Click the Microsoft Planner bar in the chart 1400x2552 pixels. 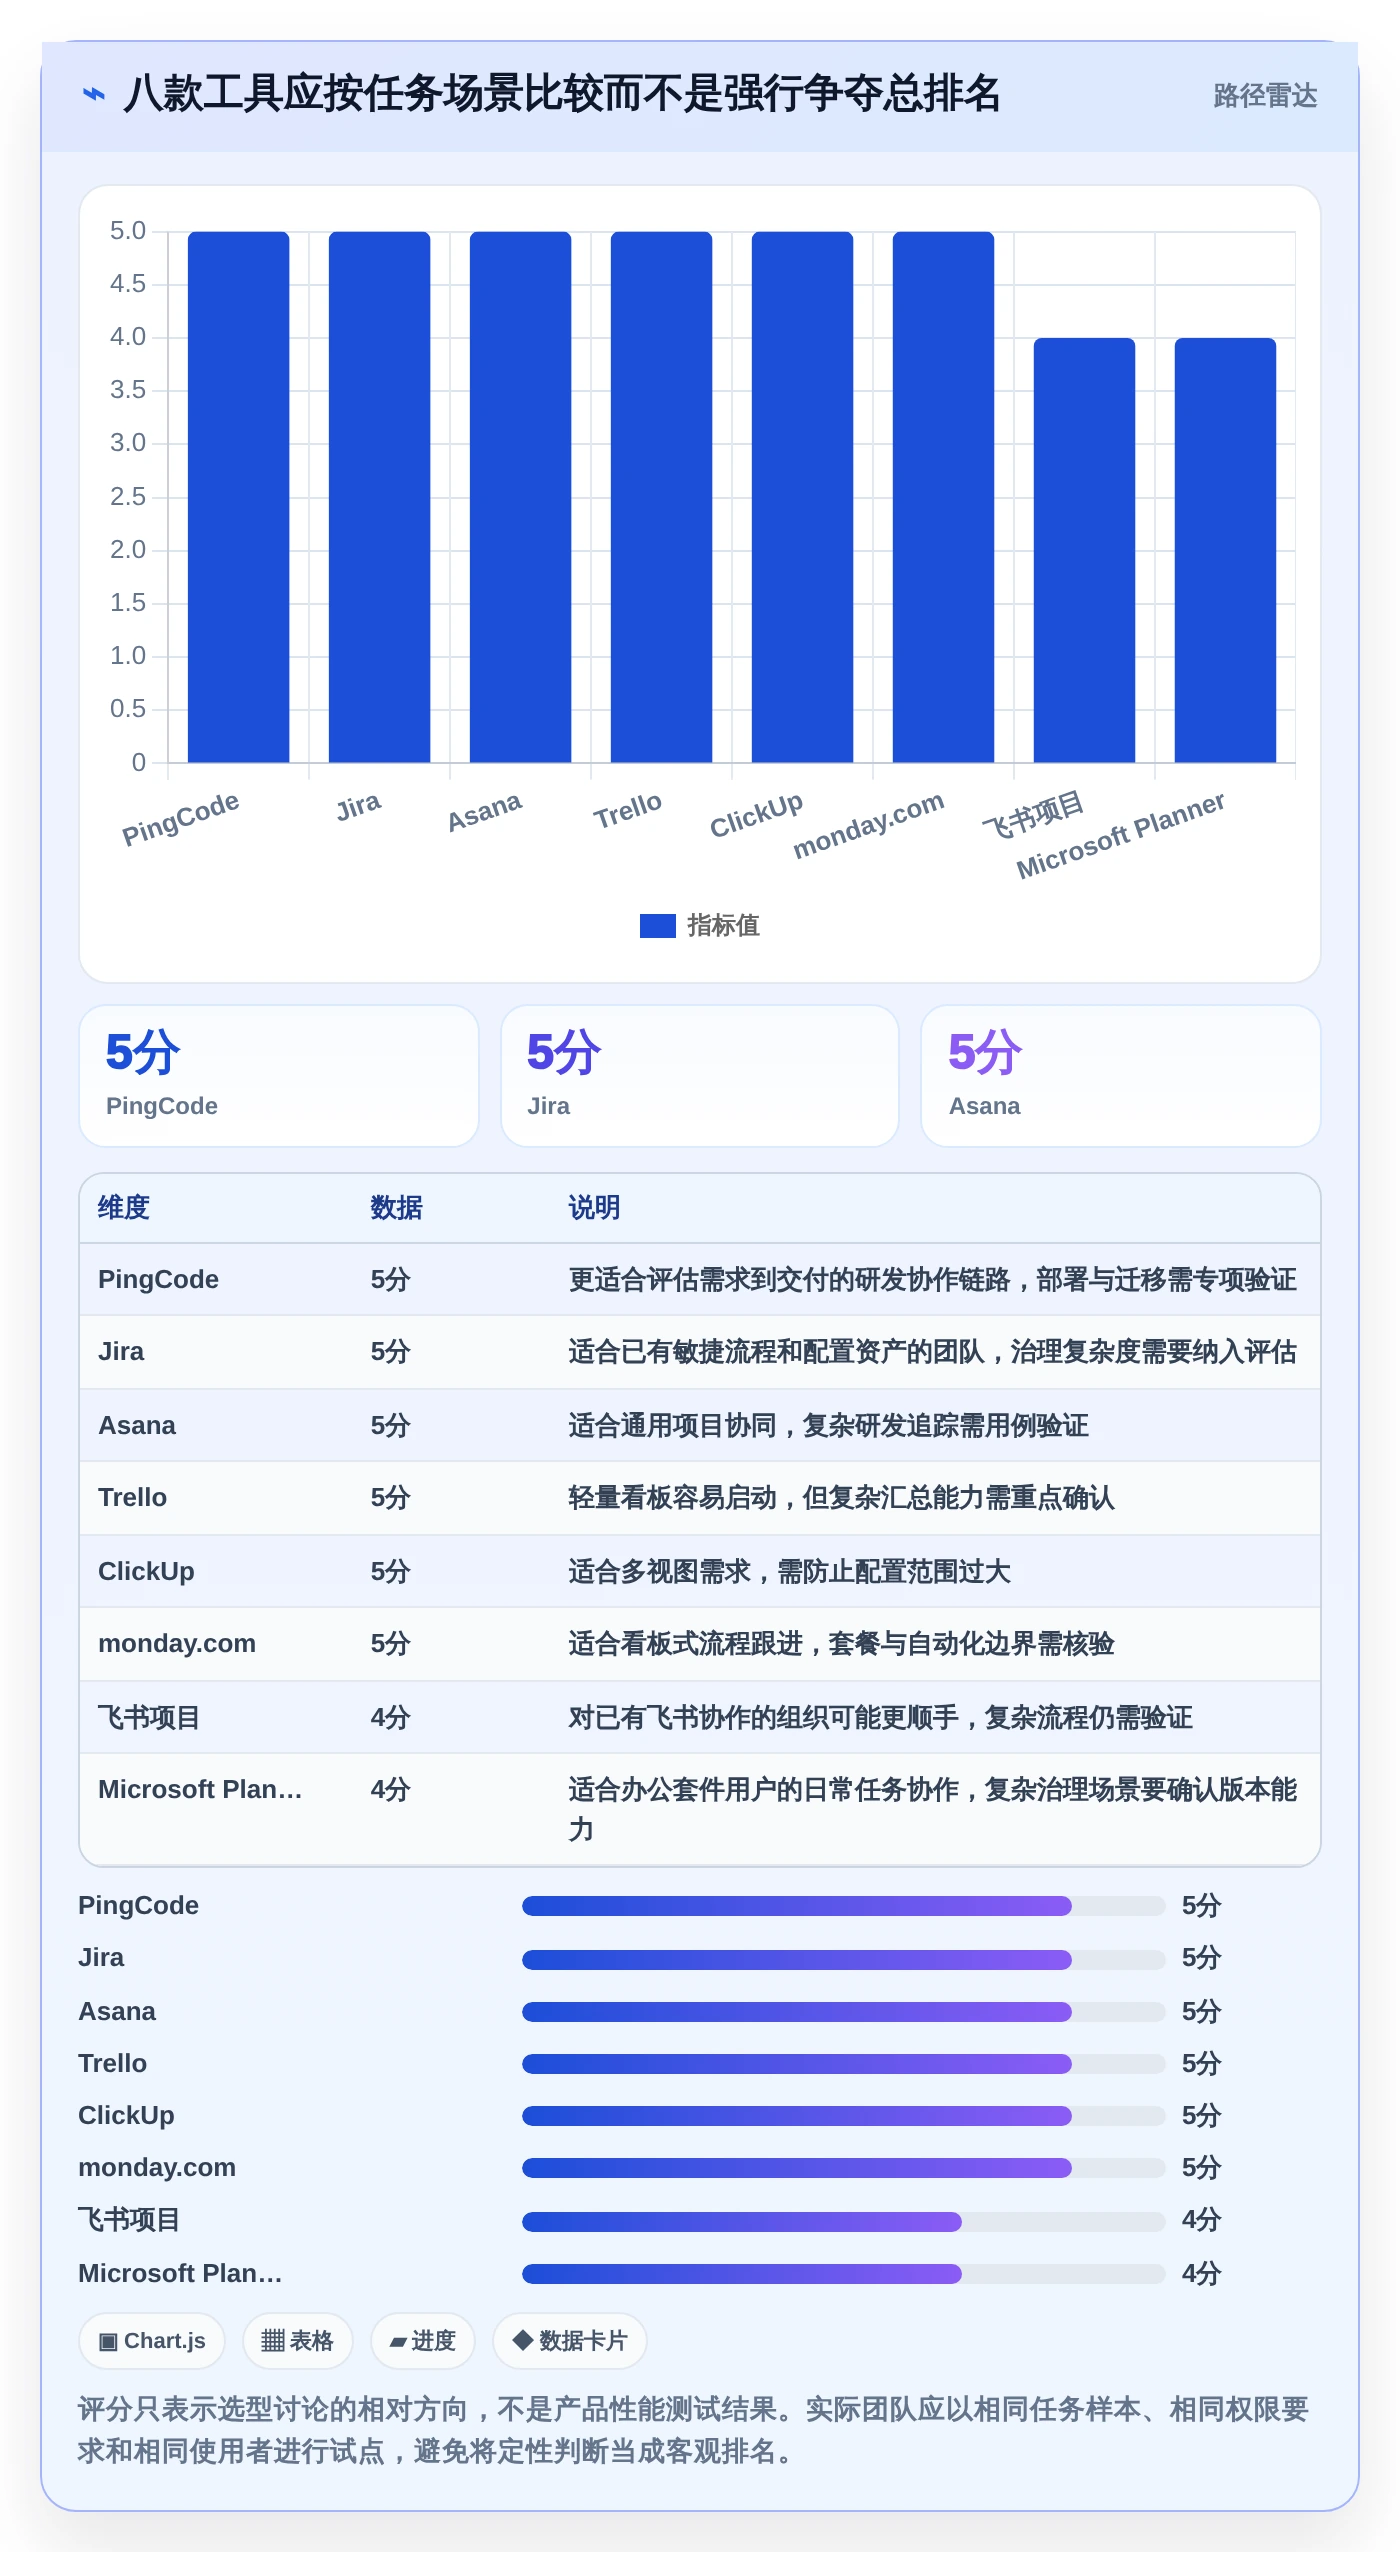(x=1225, y=550)
